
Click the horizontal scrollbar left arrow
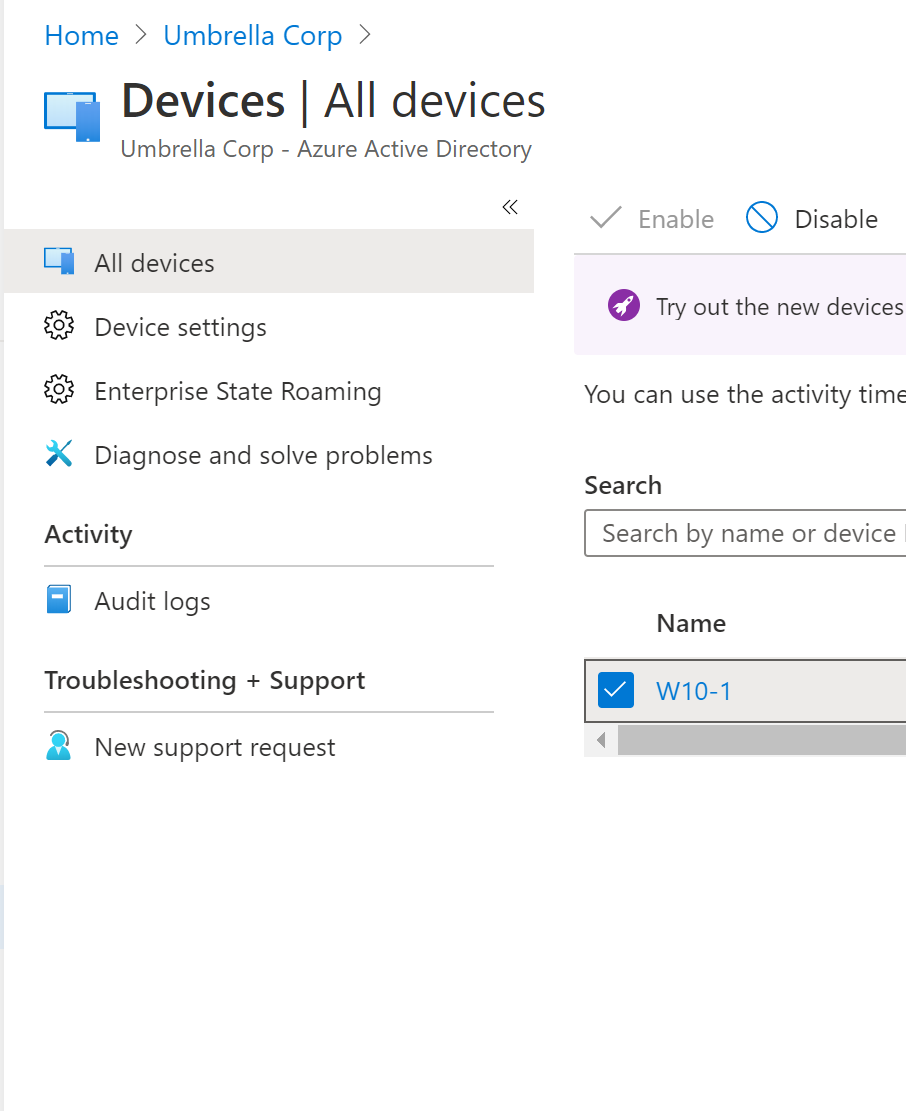point(601,740)
